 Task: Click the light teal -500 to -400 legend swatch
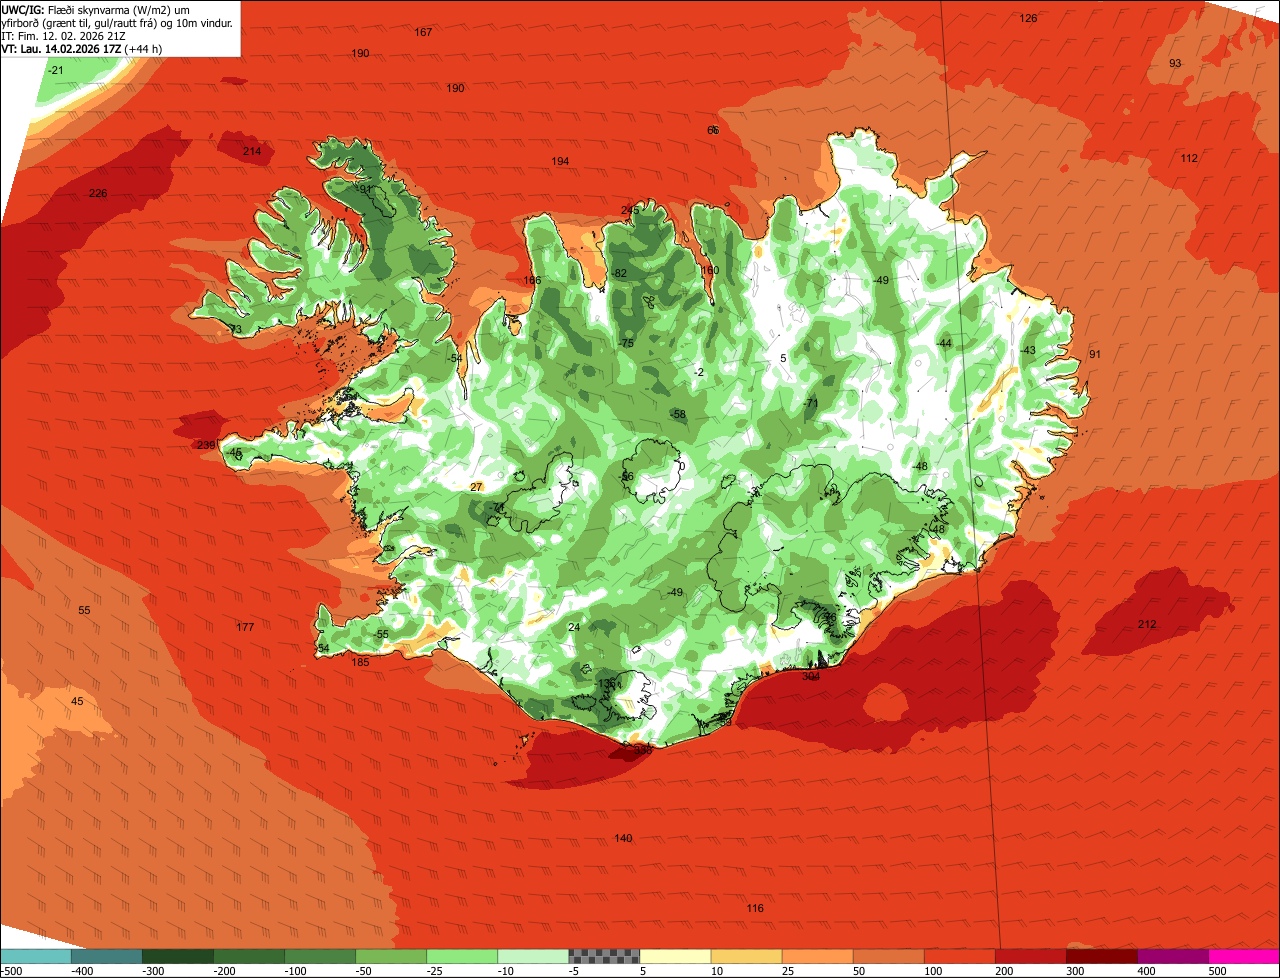(x=35, y=955)
